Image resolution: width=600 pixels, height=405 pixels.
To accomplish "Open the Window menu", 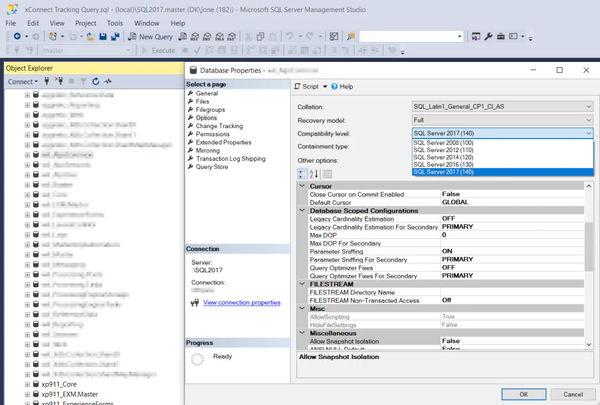I will pyautogui.click(x=147, y=23).
